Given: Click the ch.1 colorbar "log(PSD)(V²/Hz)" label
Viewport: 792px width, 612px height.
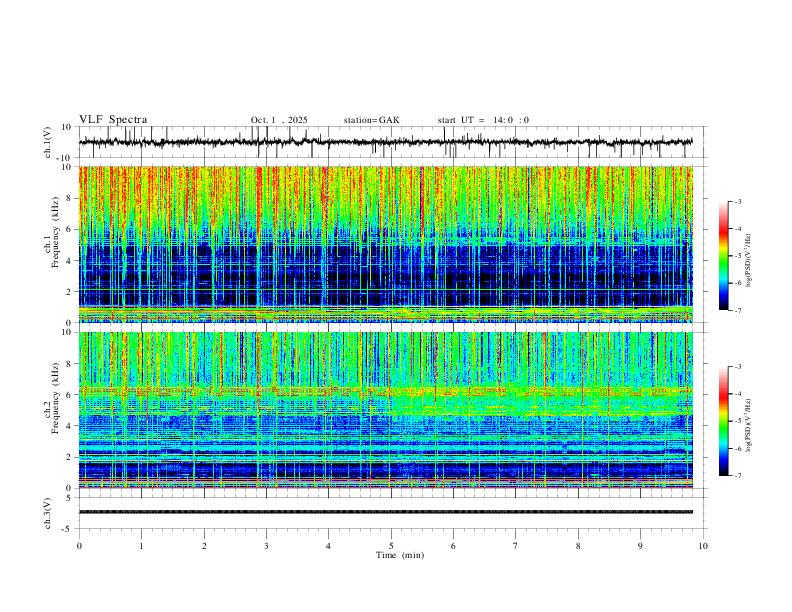Looking at the screenshot, I should (x=749, y=261).
